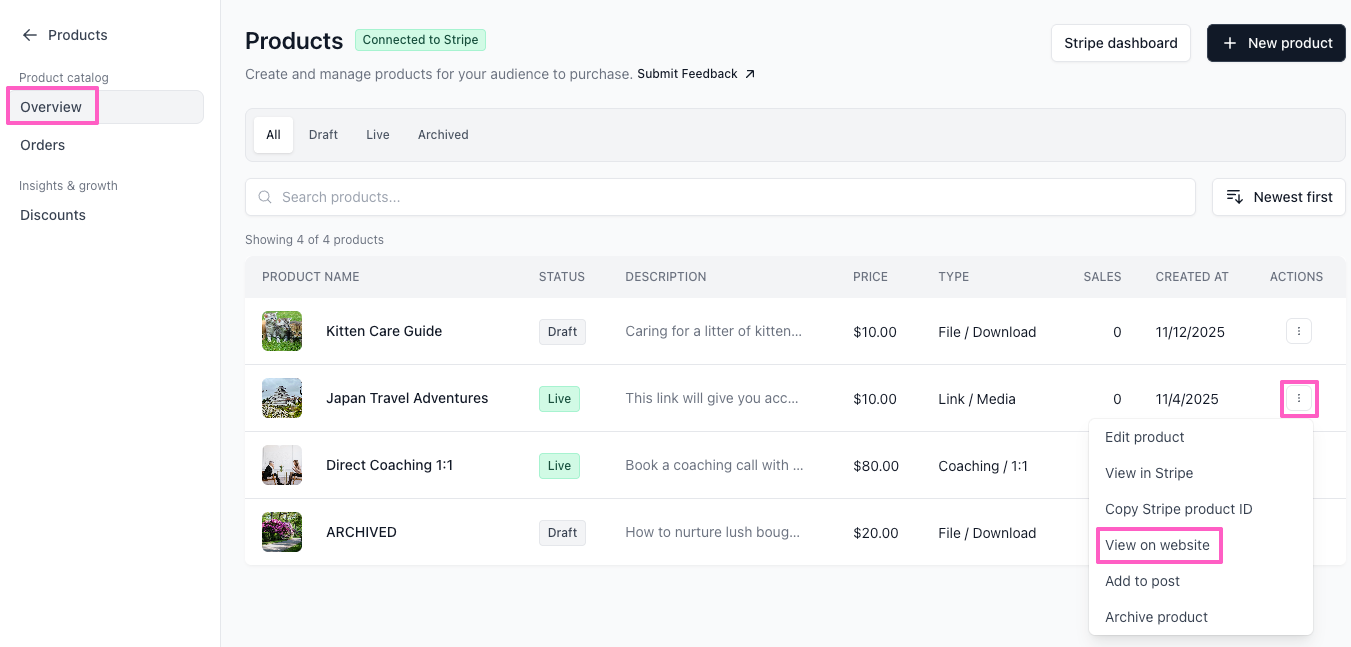This screenshot has height=647, width=1351.
Task: Click the back arrow next to Products
Action: pyautogui.click(x=30, y=35)
